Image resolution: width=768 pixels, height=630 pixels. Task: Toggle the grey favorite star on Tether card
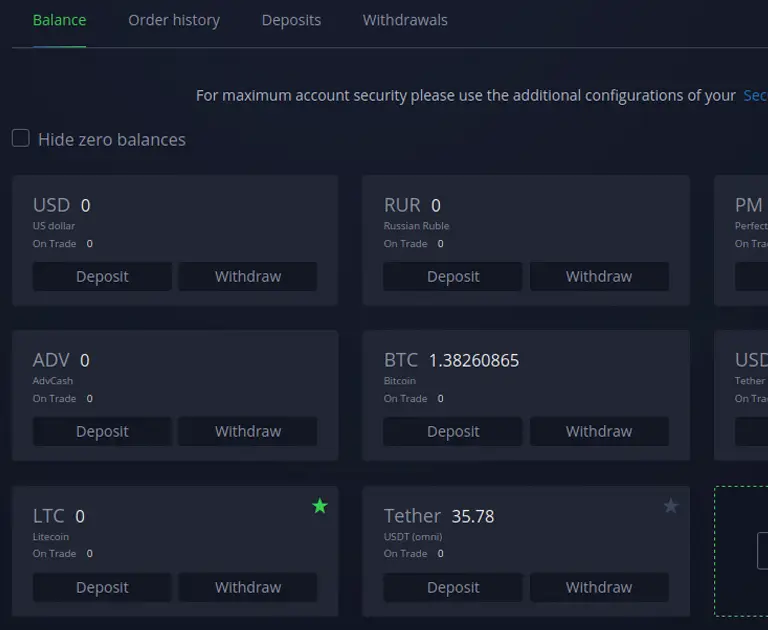pyautogui.click(x=671, y=506)
